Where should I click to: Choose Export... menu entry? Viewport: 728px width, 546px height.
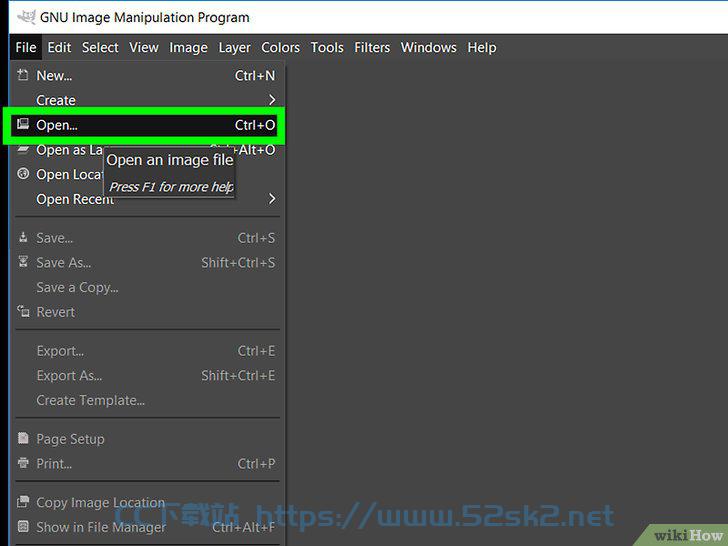[147, 351]
